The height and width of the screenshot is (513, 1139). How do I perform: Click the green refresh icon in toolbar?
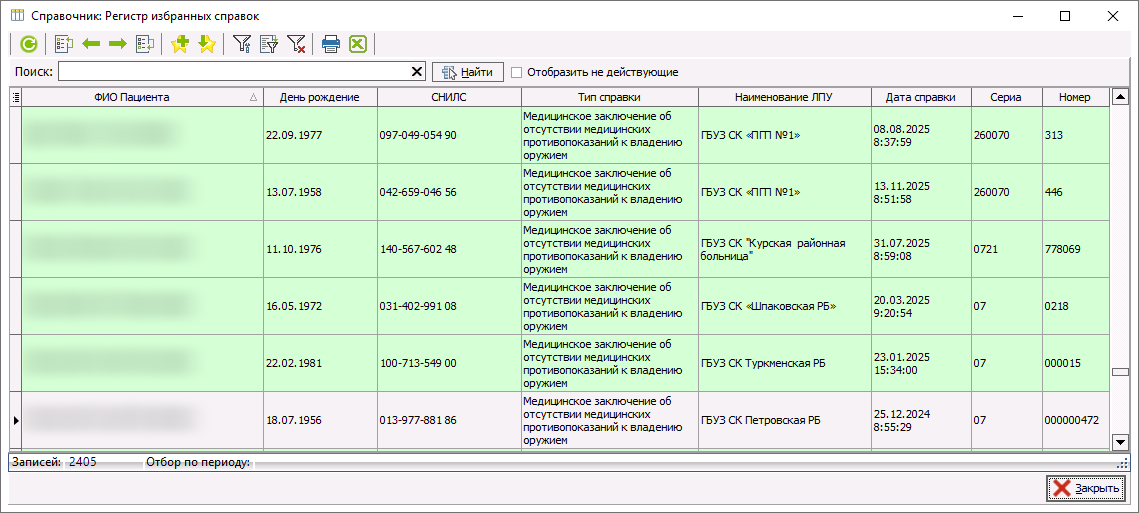[29, 44]
